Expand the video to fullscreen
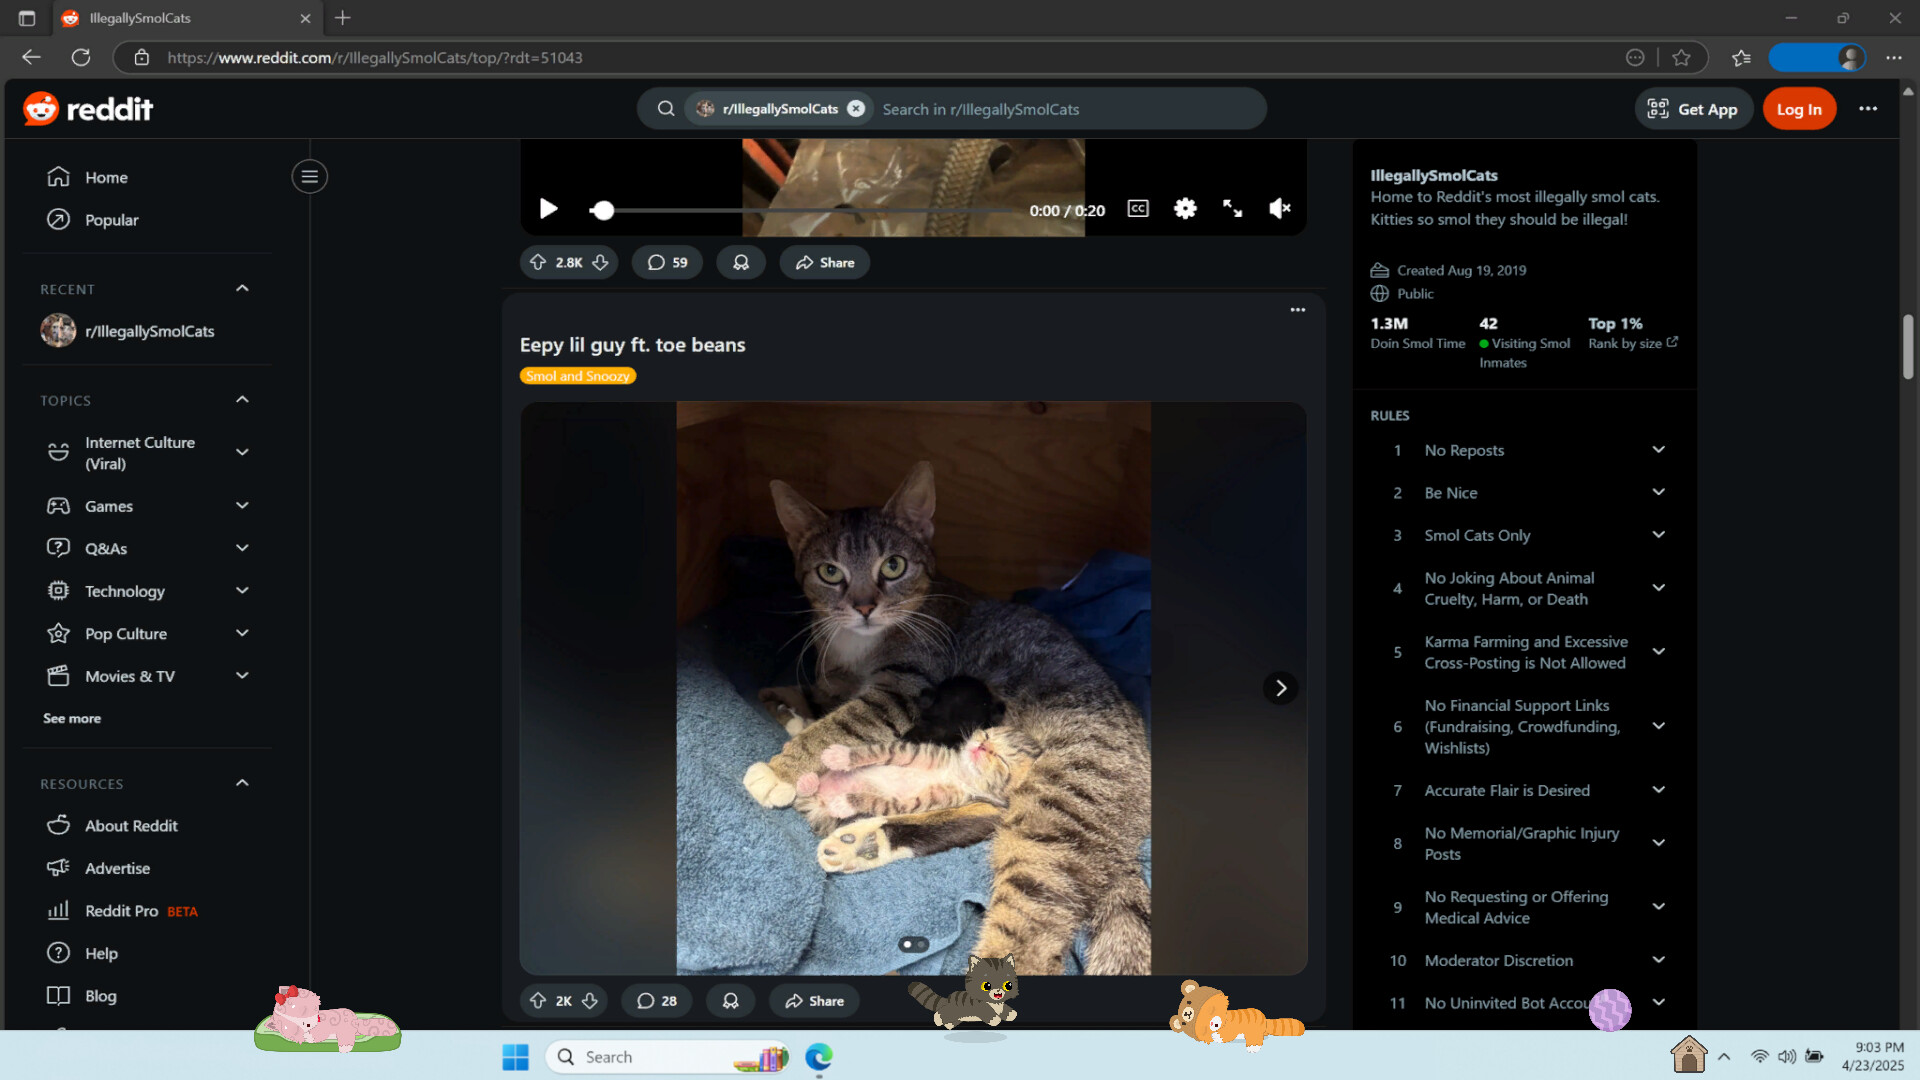Image resolution: width=1920 pixels, height=1080 pixels. 1232,209
